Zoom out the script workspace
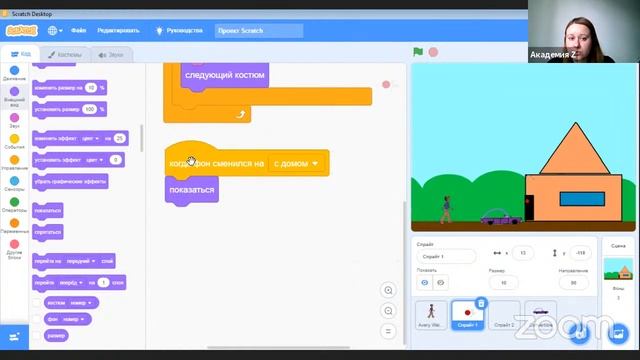This screenshot has width=640, height=360. pyautogui.click(x=388, y=311)
